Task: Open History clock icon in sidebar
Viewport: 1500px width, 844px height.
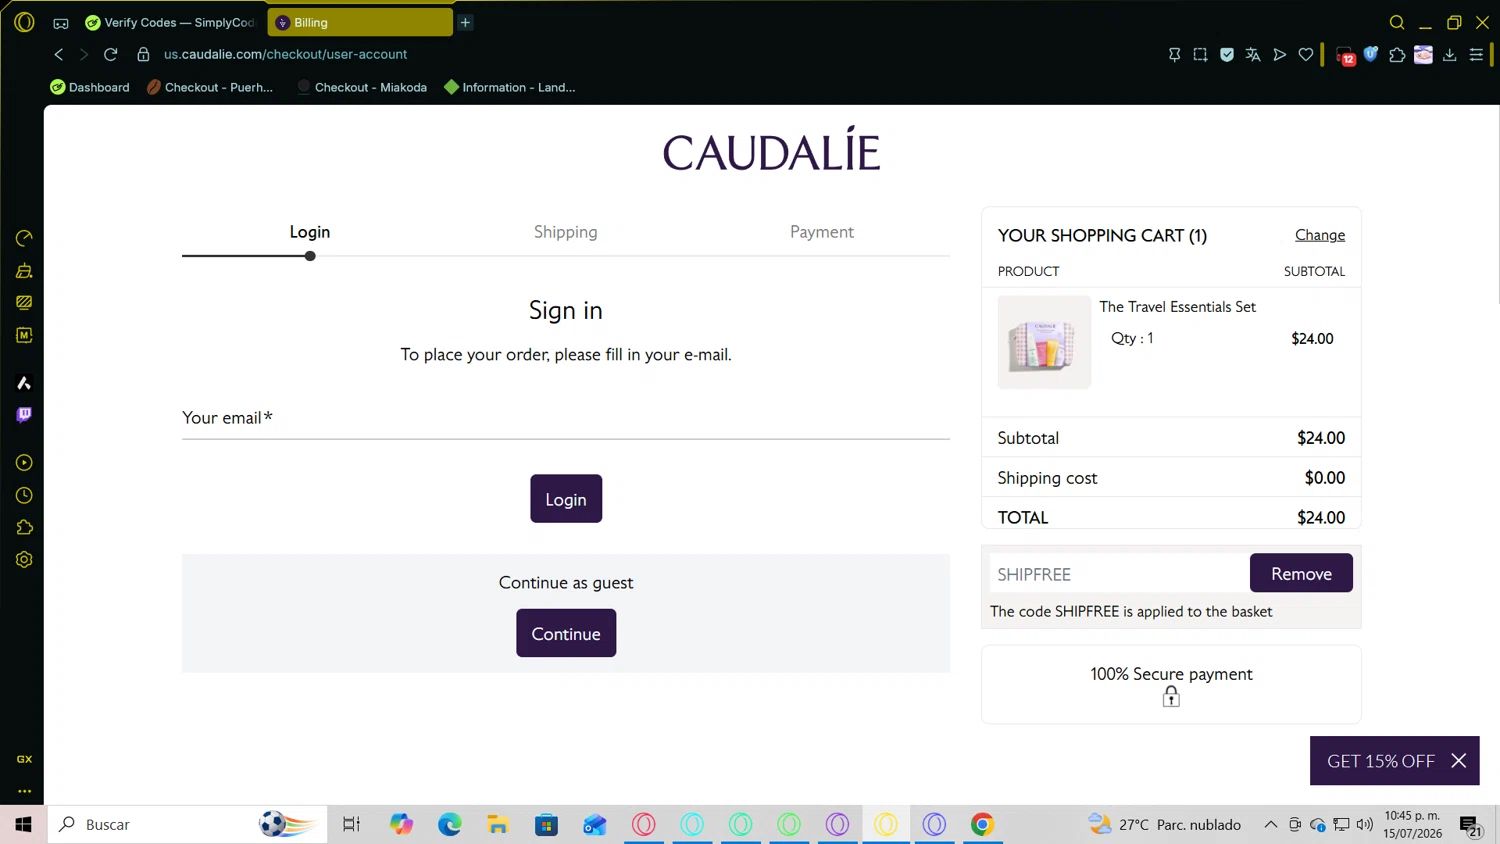Action: click(x=24, y=495)
